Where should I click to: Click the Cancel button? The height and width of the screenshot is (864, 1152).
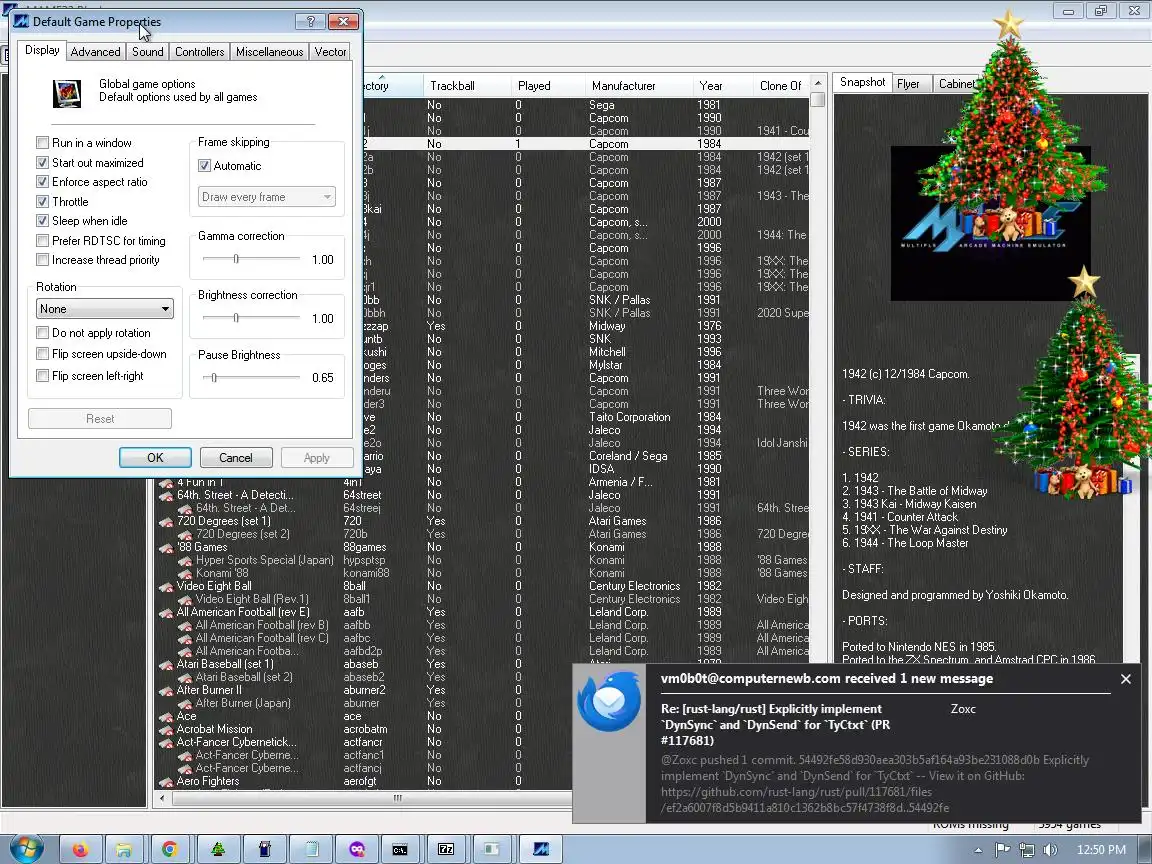click(236, 458)
